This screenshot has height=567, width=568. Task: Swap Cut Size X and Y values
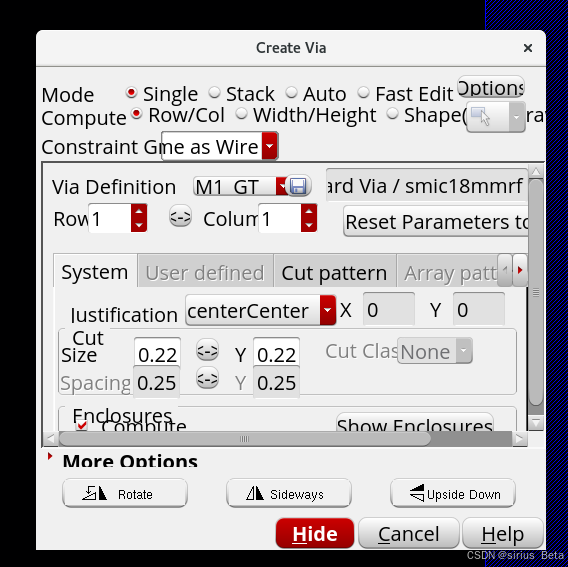207,351
